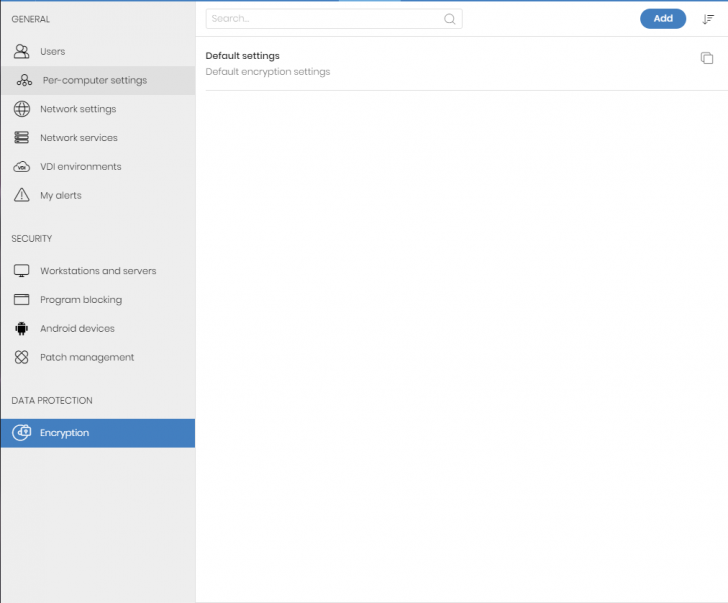
Task: Open Patch management settings
Action: point(98,357)
